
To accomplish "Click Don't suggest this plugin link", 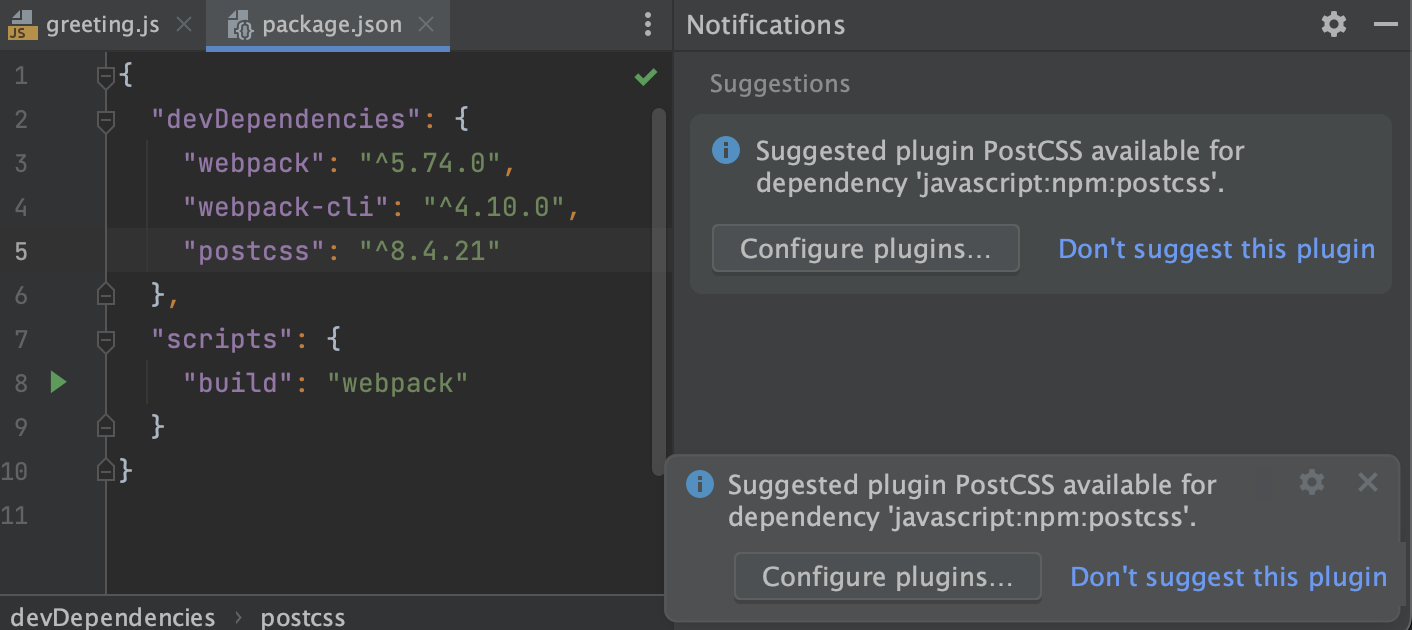I will pyautogui.click(x=1216, y=248).
